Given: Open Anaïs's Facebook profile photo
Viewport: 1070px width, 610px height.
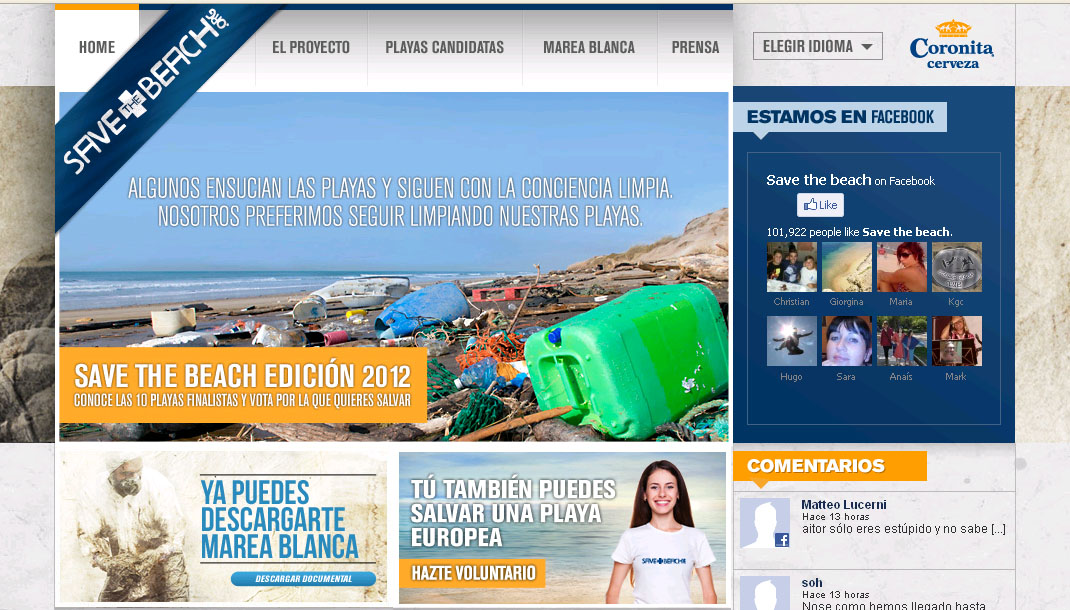Looking at the screenshot, I should tap(901, 341).
